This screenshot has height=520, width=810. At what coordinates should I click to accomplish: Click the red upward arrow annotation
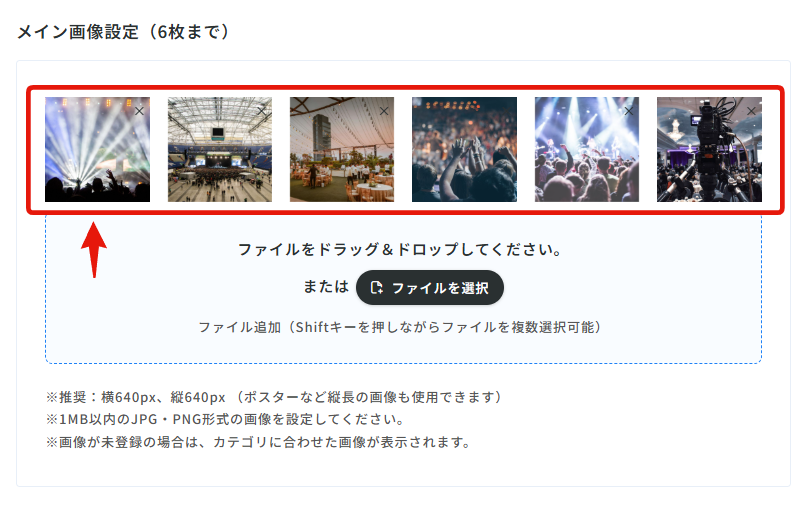click(94, 250)
